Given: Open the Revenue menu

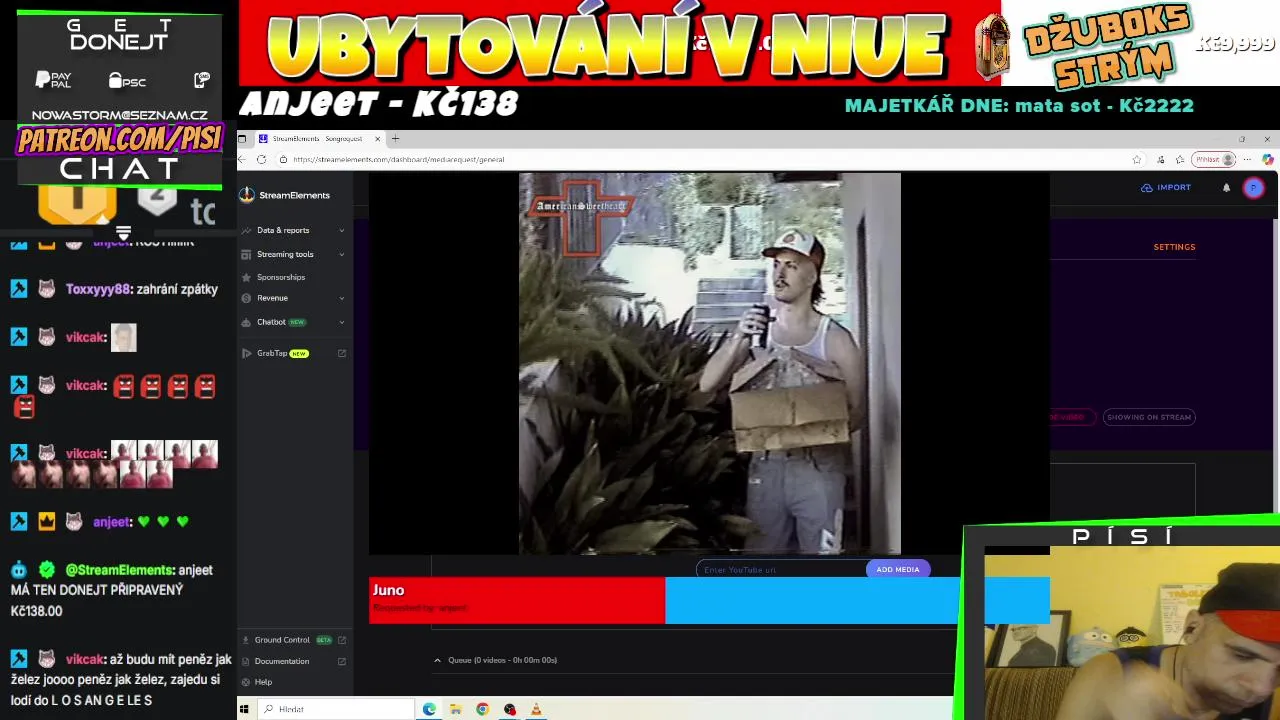Looking at the screenshot, I should click(272, 298).
